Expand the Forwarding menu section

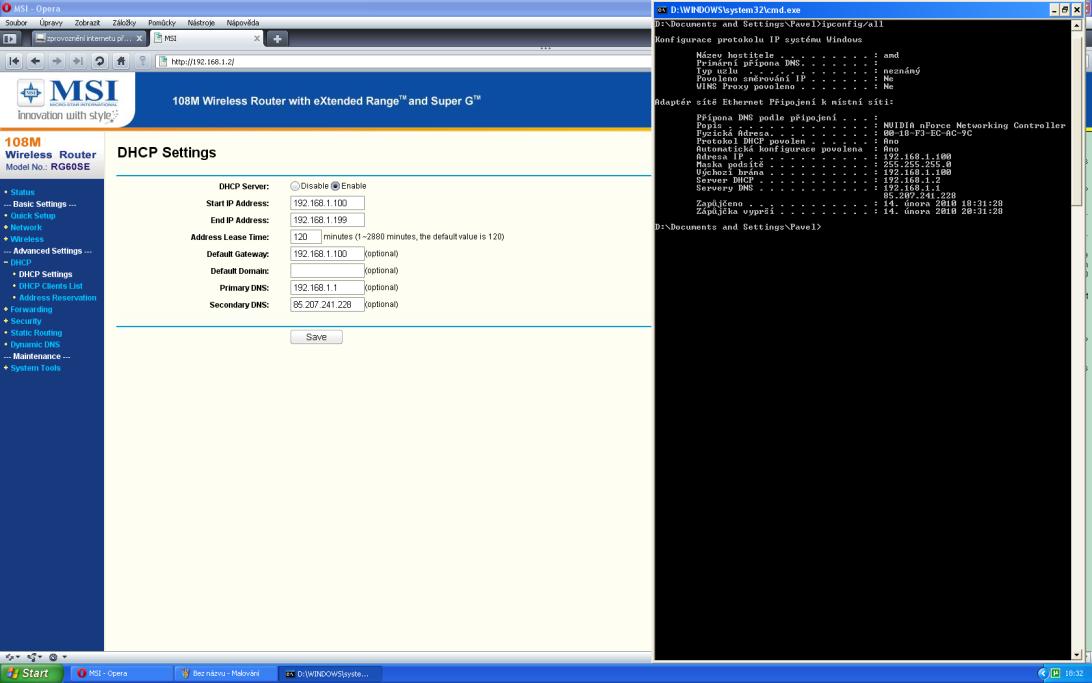tap(31, 309)
